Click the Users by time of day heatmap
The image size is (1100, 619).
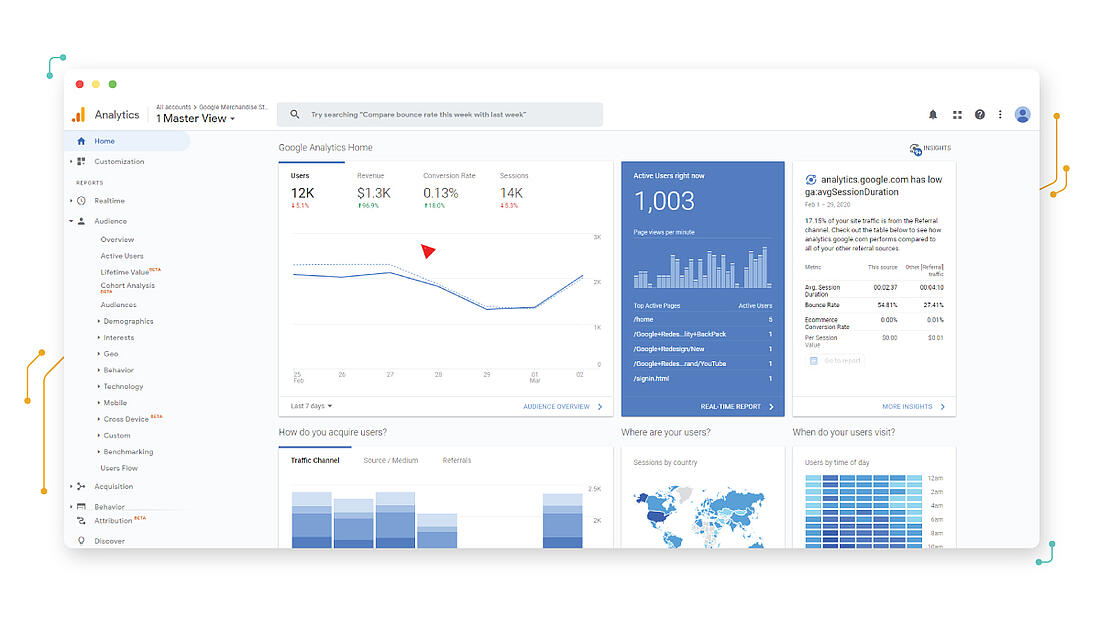pos(864,511)
